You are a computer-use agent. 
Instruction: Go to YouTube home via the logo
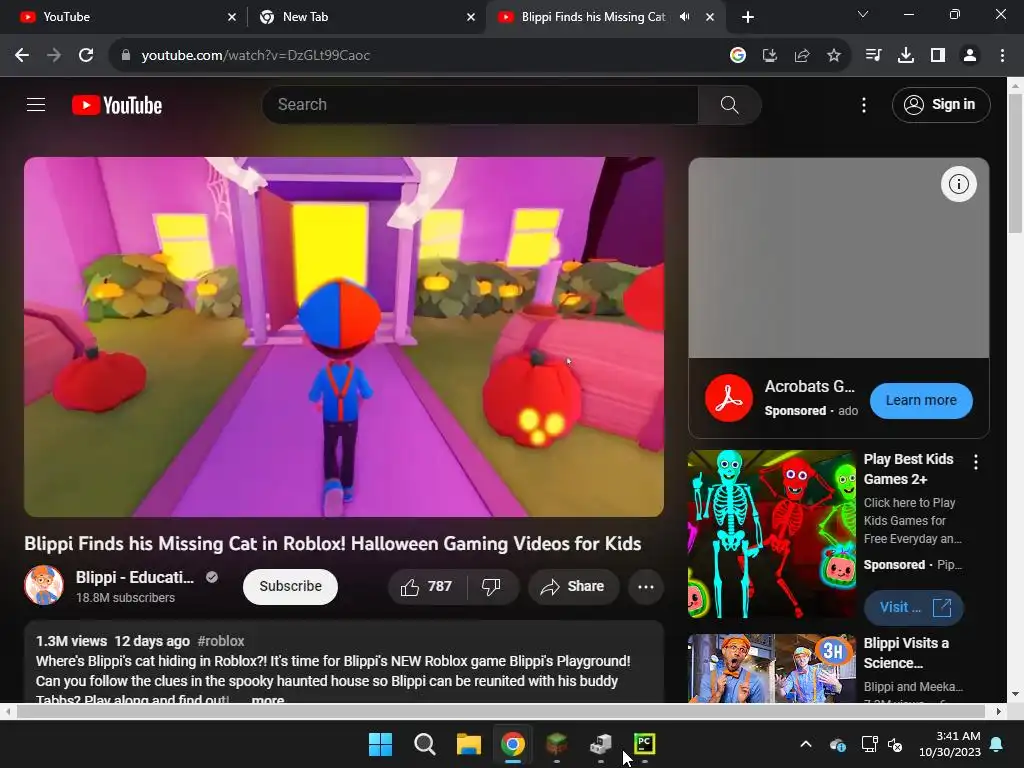117,105
